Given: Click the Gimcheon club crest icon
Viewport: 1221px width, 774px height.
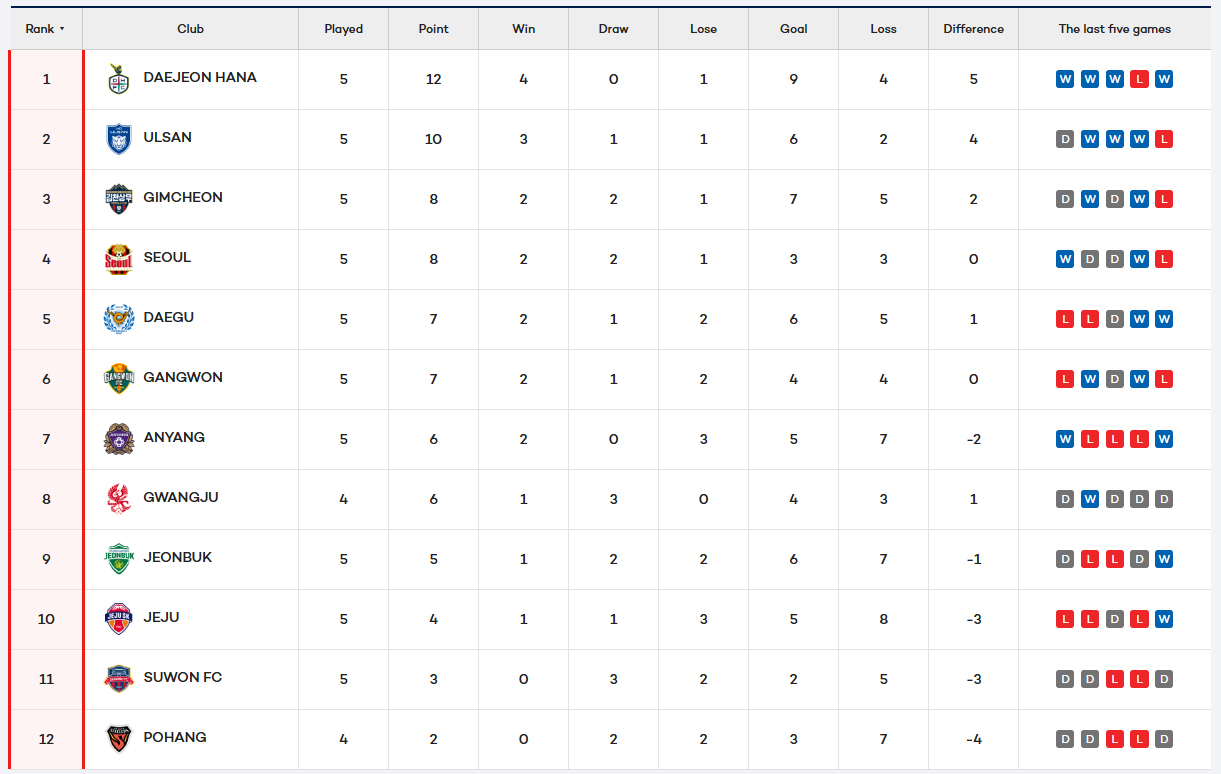Looking at the screenshot, I should 119,199.
